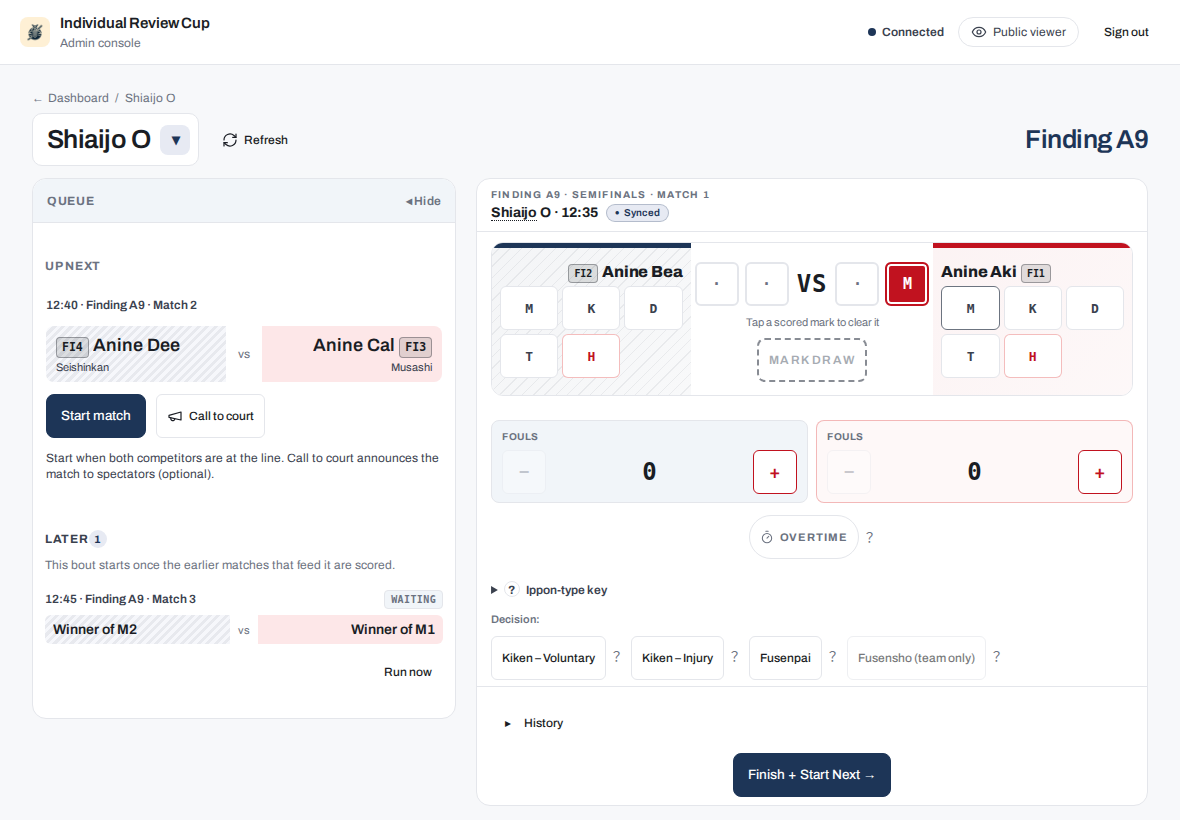This screenshot has height=820, width=1180.
Task: Open help for Kiken – Voluntary
Action: tap(616, 657)
